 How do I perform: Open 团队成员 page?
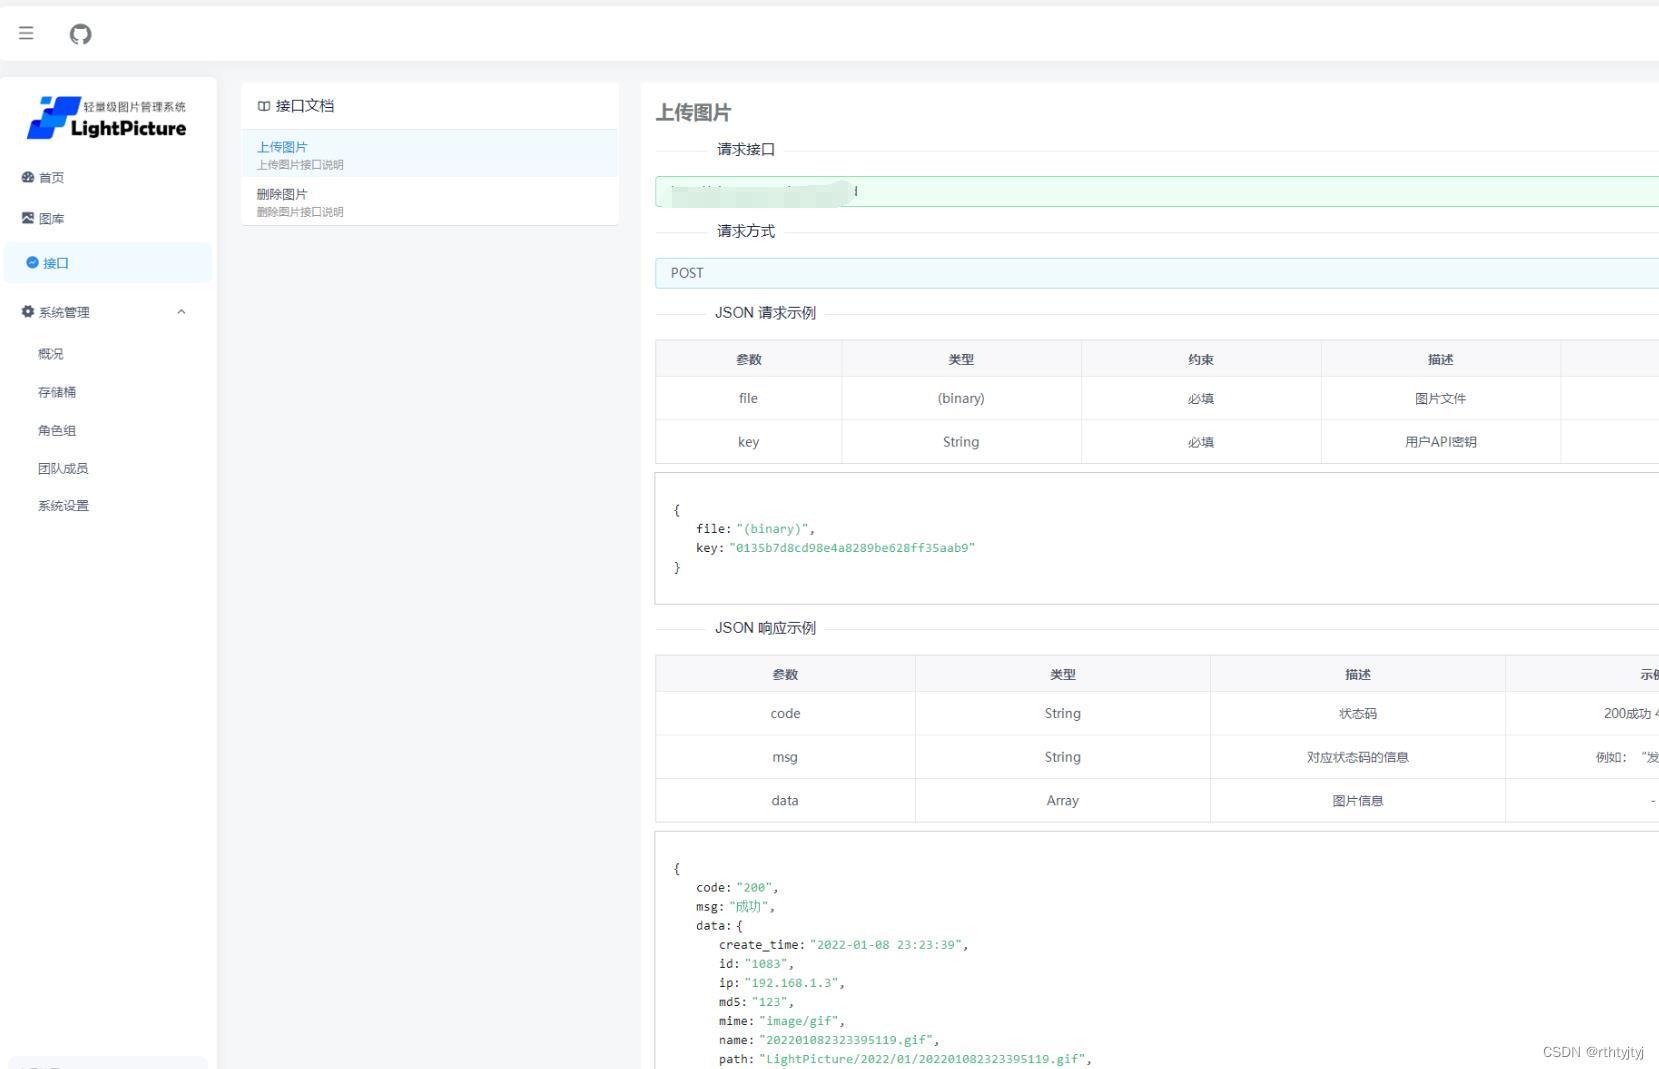click(x=63, y=468)
